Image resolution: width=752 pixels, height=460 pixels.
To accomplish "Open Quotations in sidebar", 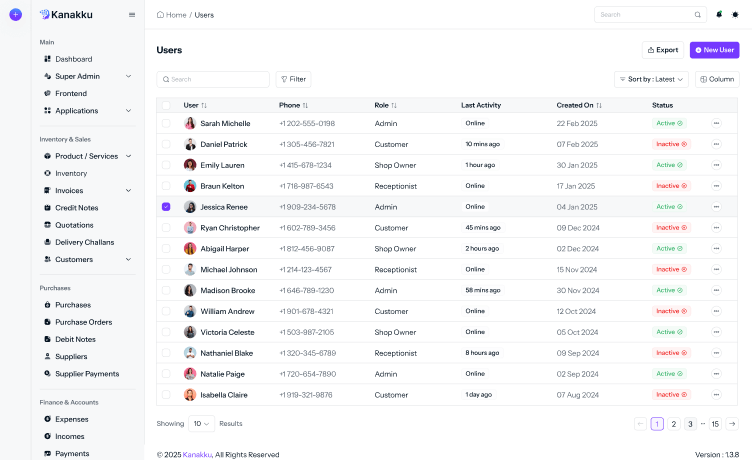I will (x=74, y=225).
